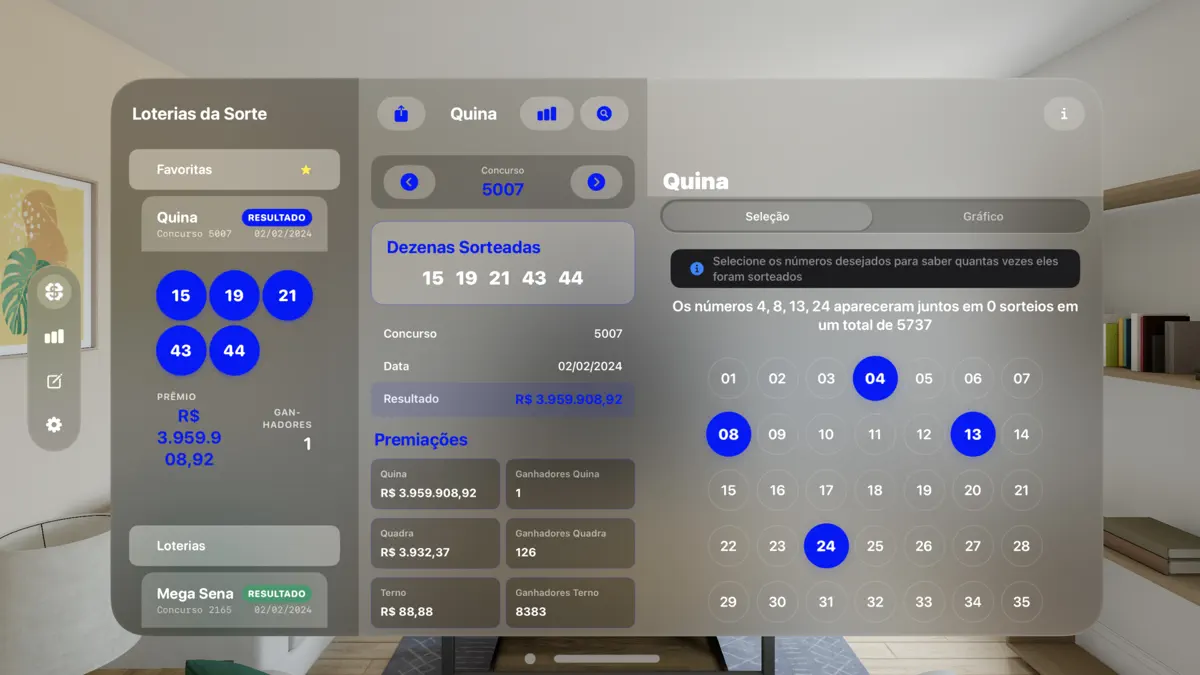Click the Ganhadores Quadra 126 cell
This screenshot has height=675, width=1200.
pyautogui.click(x=570, y=543)
